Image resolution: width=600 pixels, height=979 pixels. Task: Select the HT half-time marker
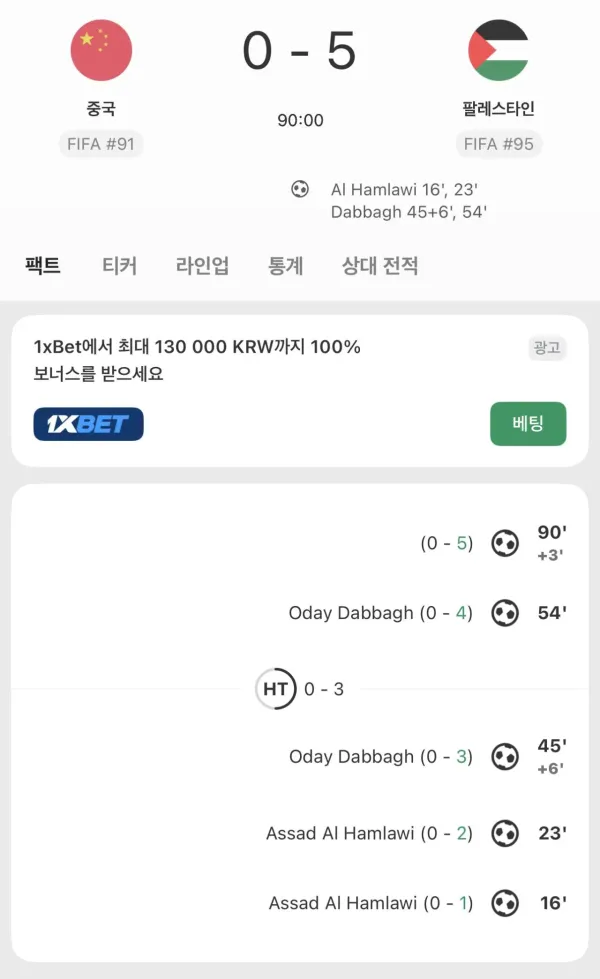point(275,689)
